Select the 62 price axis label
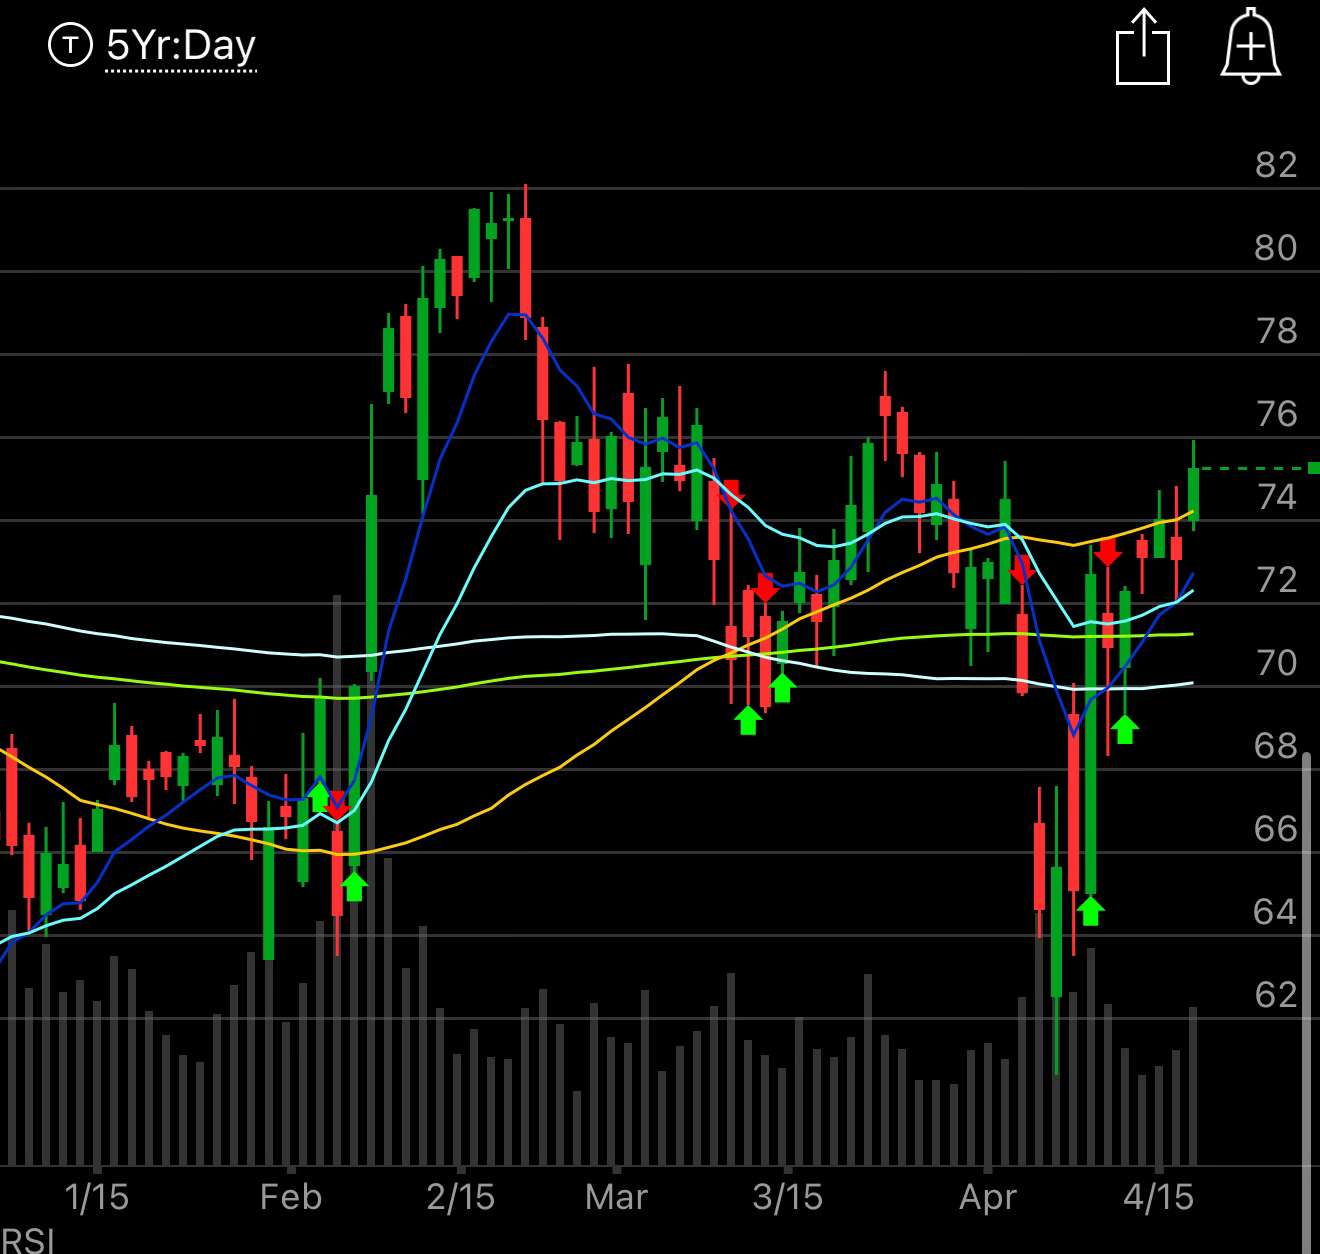 (1275, 995)
